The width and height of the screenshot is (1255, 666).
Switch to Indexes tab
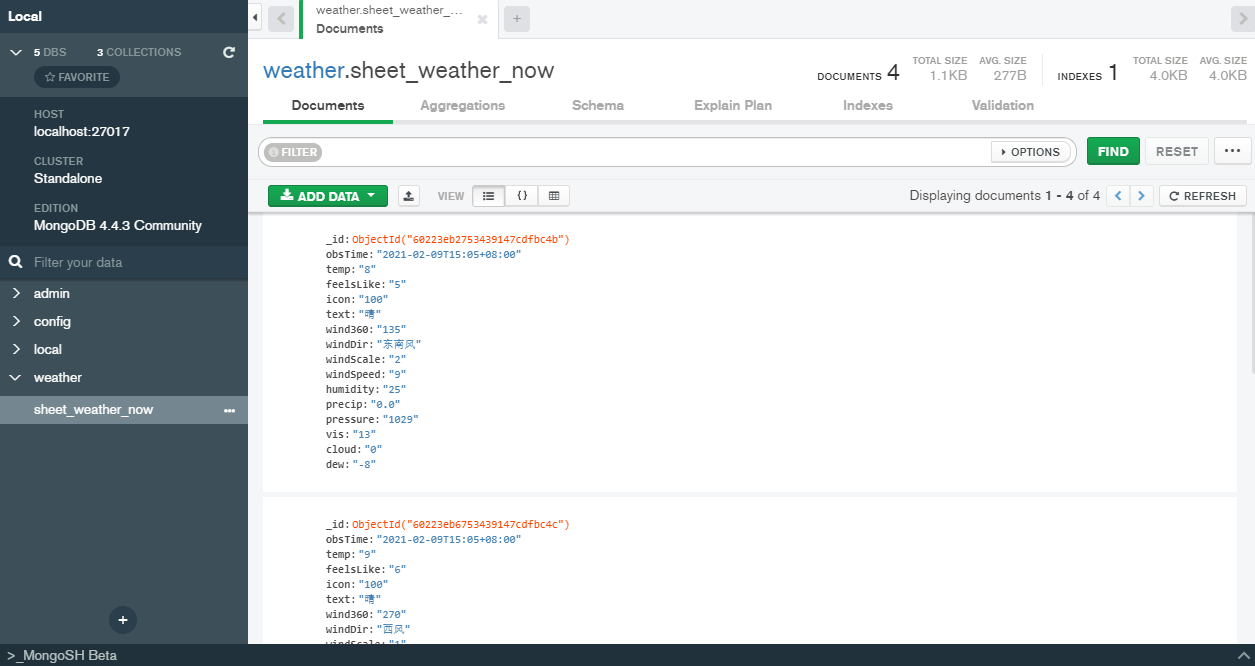point(868,105)
